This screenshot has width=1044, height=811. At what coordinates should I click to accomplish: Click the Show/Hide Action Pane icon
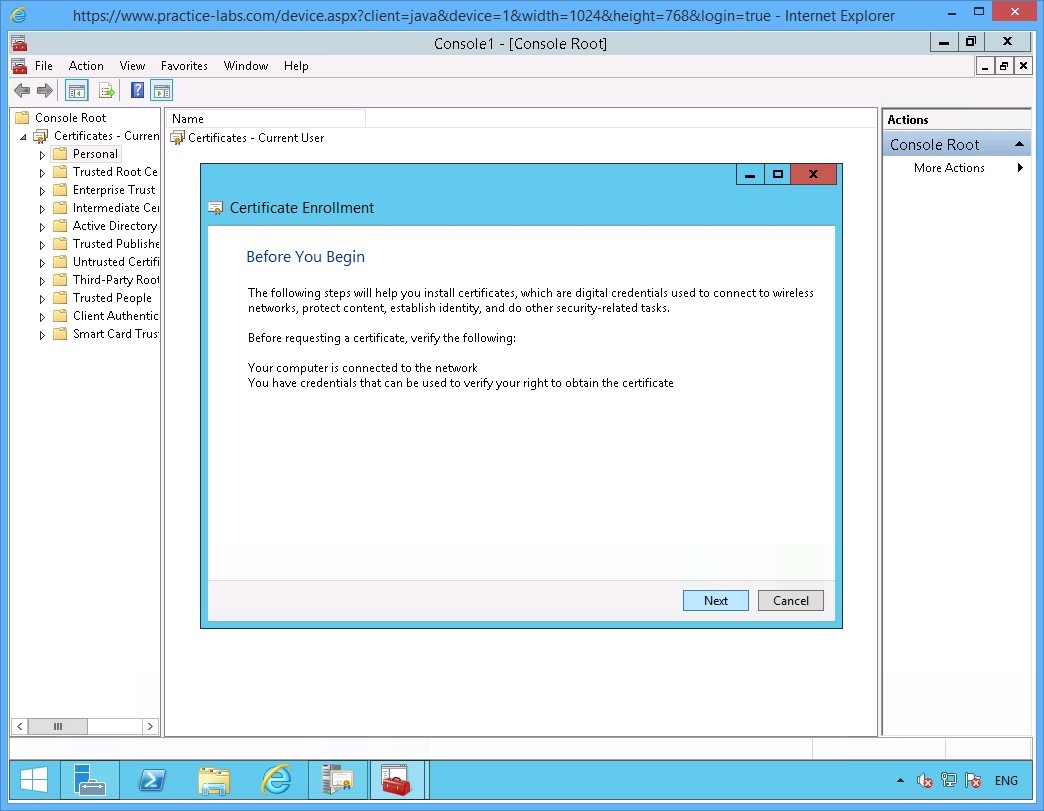tap(162, 90)
